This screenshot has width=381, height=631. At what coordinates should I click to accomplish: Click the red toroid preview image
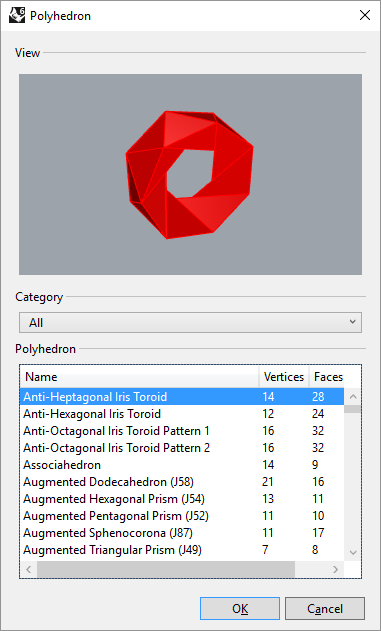coord(189,175)
